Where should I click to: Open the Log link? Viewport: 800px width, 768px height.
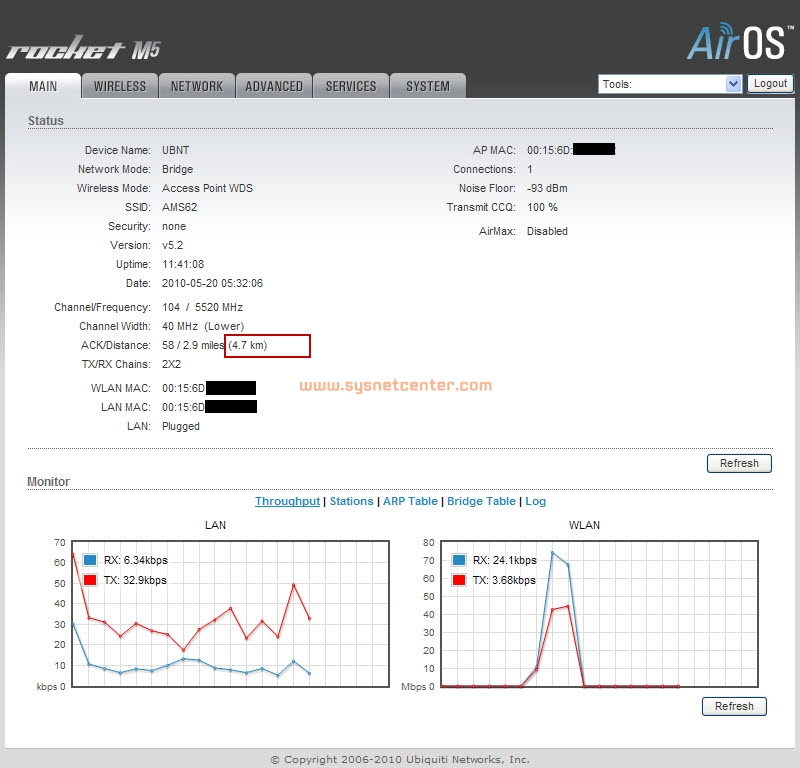pos(536,501)
